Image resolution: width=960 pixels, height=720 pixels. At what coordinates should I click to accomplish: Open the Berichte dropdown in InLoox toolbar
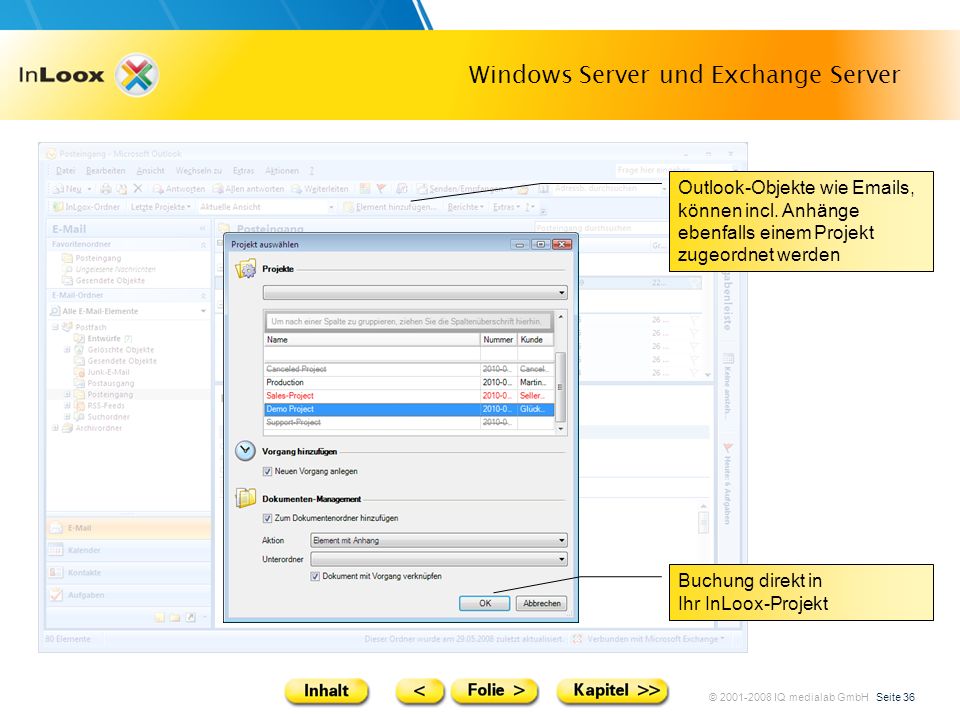(465, 207)
